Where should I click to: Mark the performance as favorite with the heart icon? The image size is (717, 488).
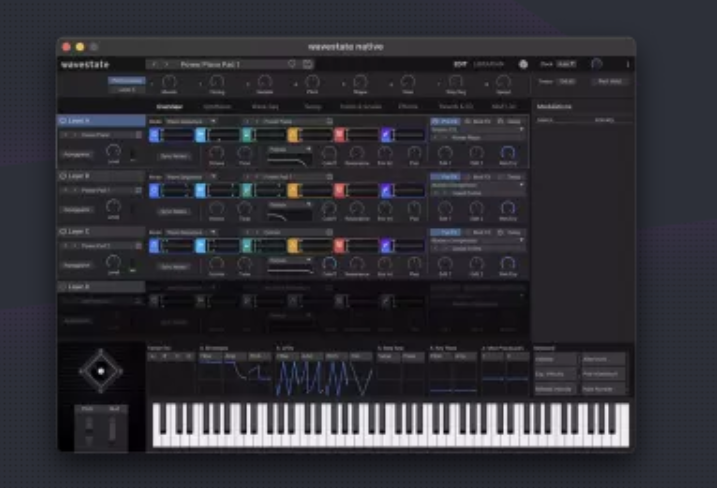[292, 64]
